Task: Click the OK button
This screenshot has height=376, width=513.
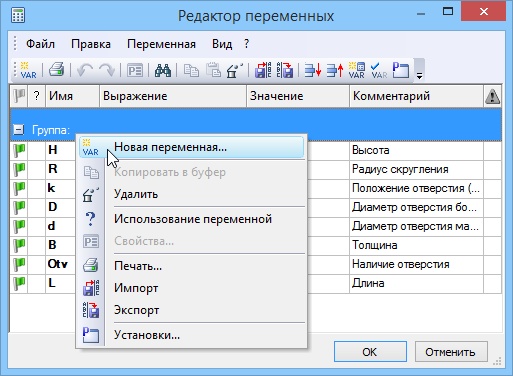Action: (370, 352)
